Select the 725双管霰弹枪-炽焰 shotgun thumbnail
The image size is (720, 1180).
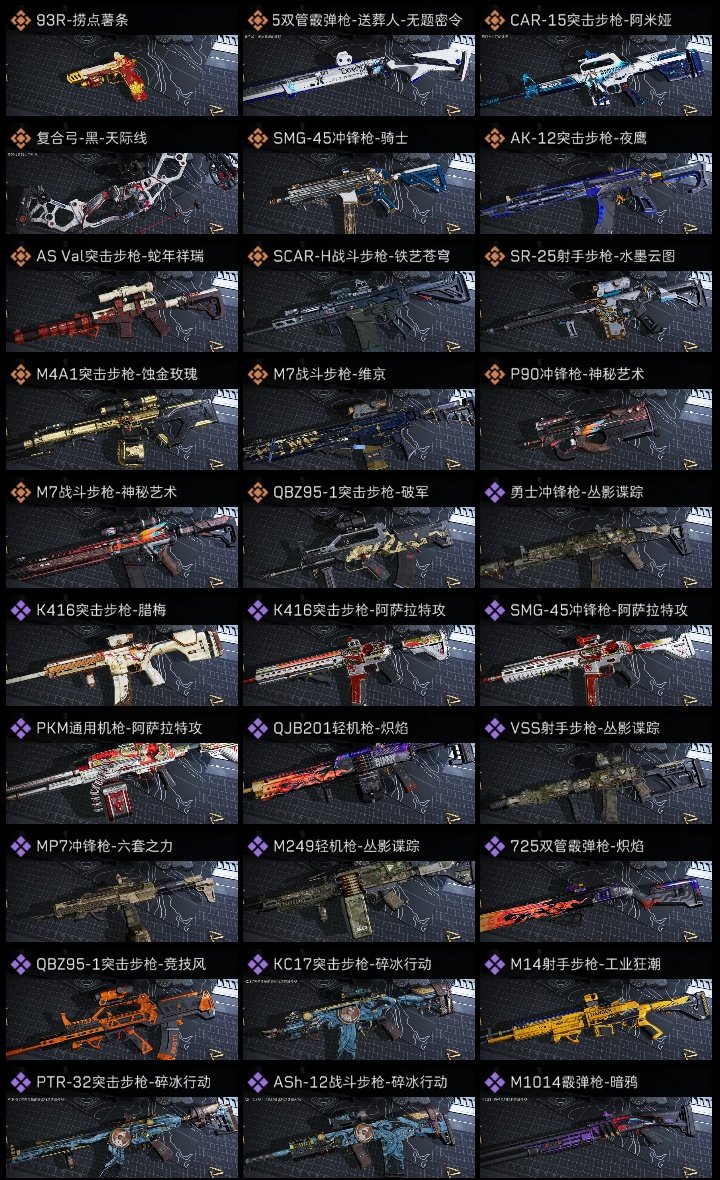pyautogui.click(x=596, y=902)
